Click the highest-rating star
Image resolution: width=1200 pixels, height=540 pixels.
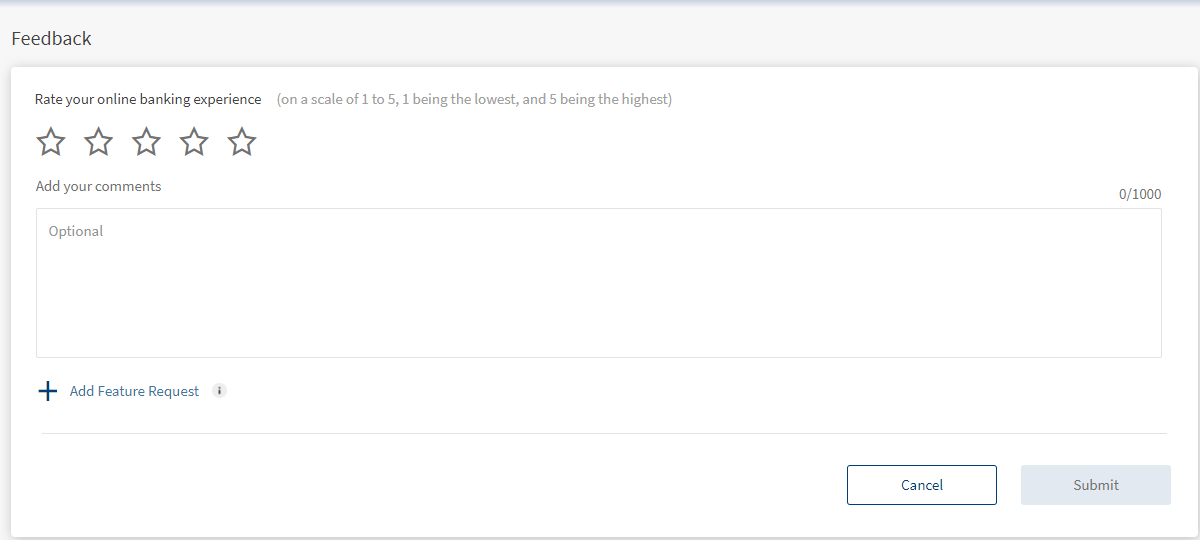[x=242, y=142]
